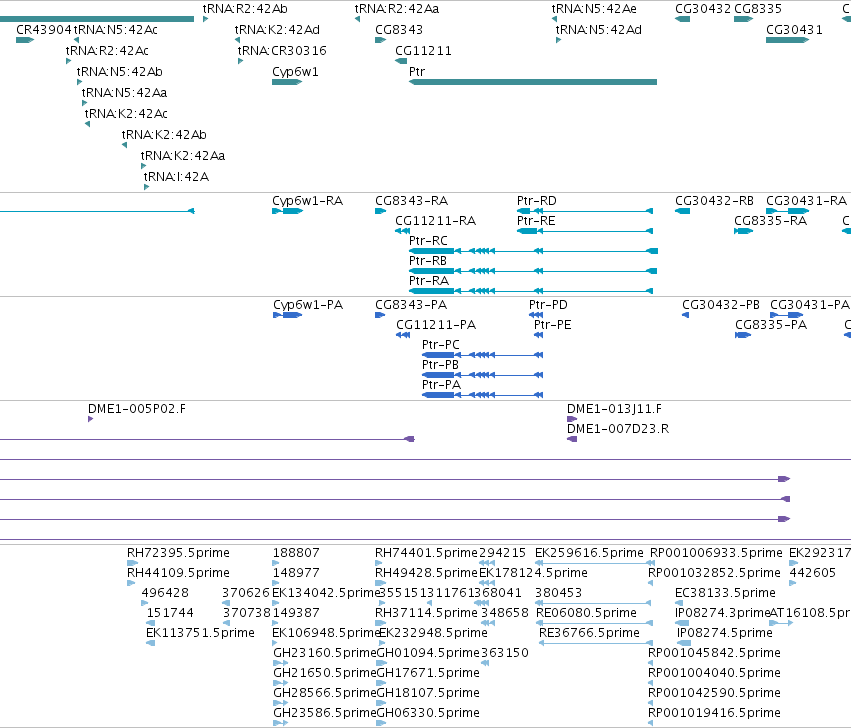Click the EK259616.5prime EST label
This screenshot has height=728, width=851.
pos(589,553)
